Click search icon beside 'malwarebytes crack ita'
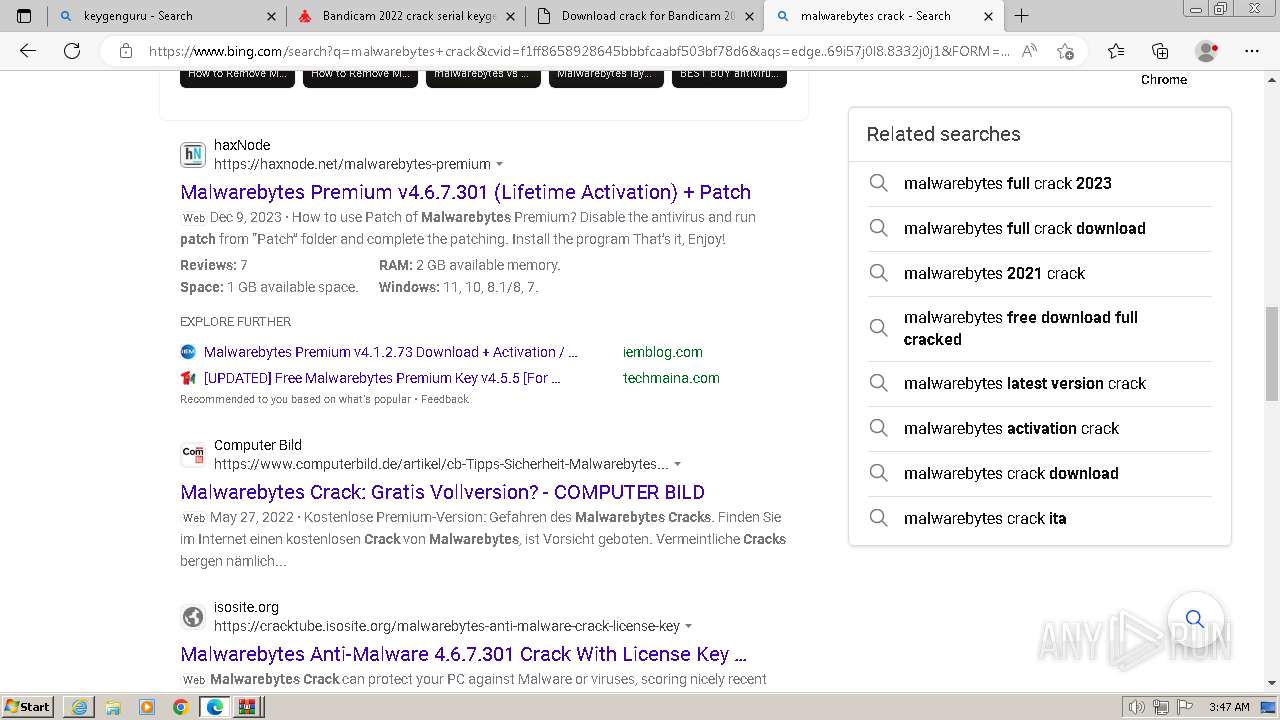 coord(878,518)
